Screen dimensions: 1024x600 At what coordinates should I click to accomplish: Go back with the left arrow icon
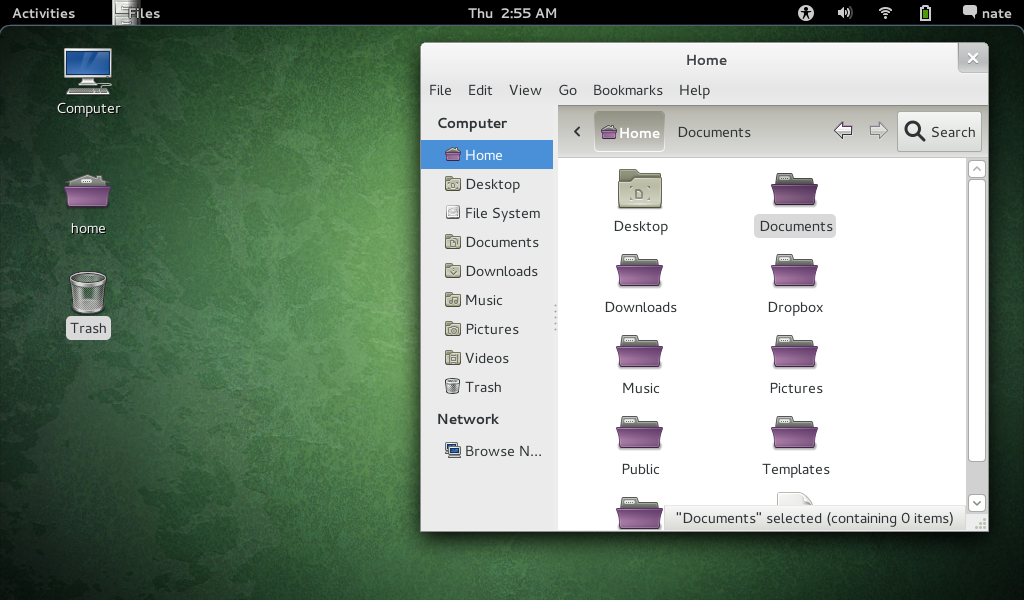click(x=843, y=131)
